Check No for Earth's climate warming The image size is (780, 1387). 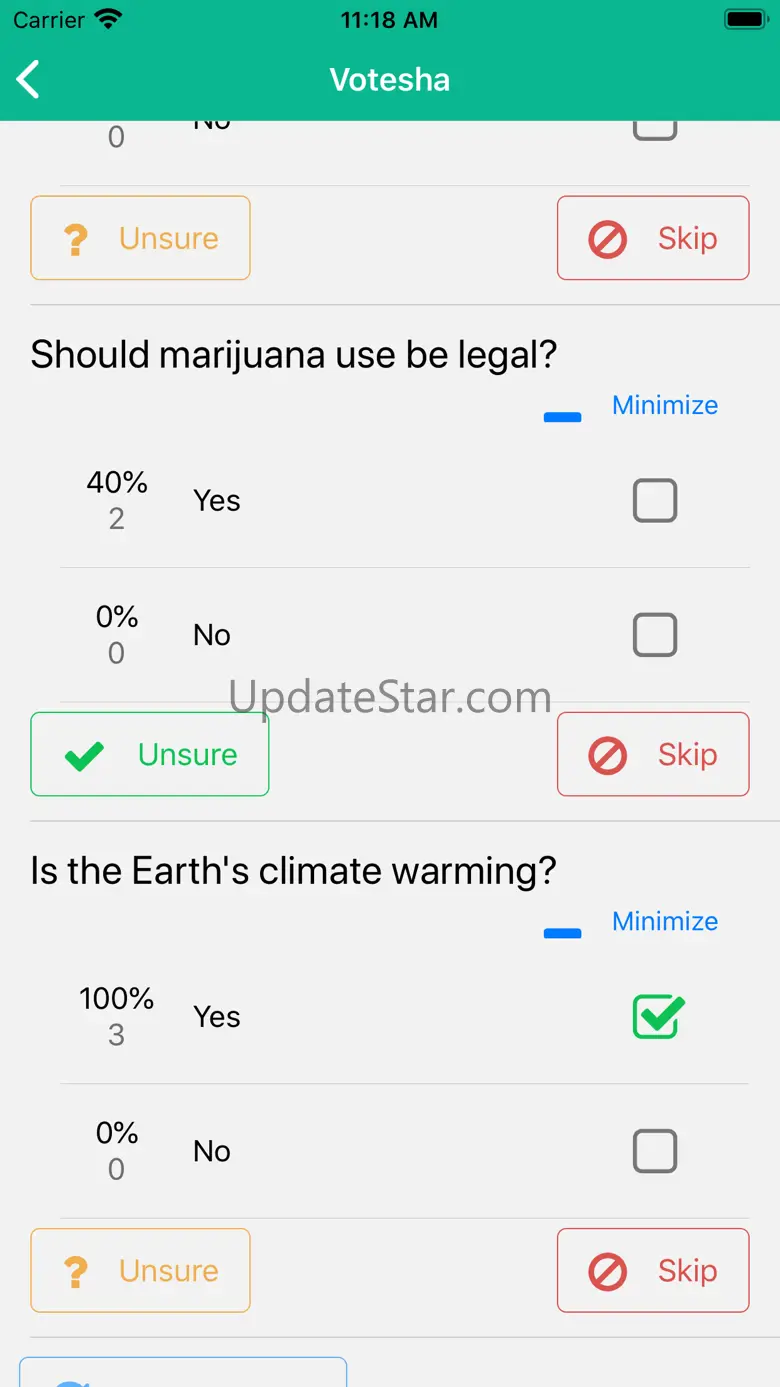[x=655, y=1151]
